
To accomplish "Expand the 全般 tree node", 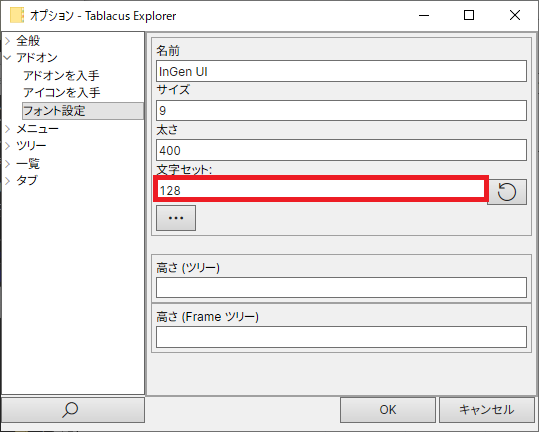I will pyautogui.click(x=8, y=41).
